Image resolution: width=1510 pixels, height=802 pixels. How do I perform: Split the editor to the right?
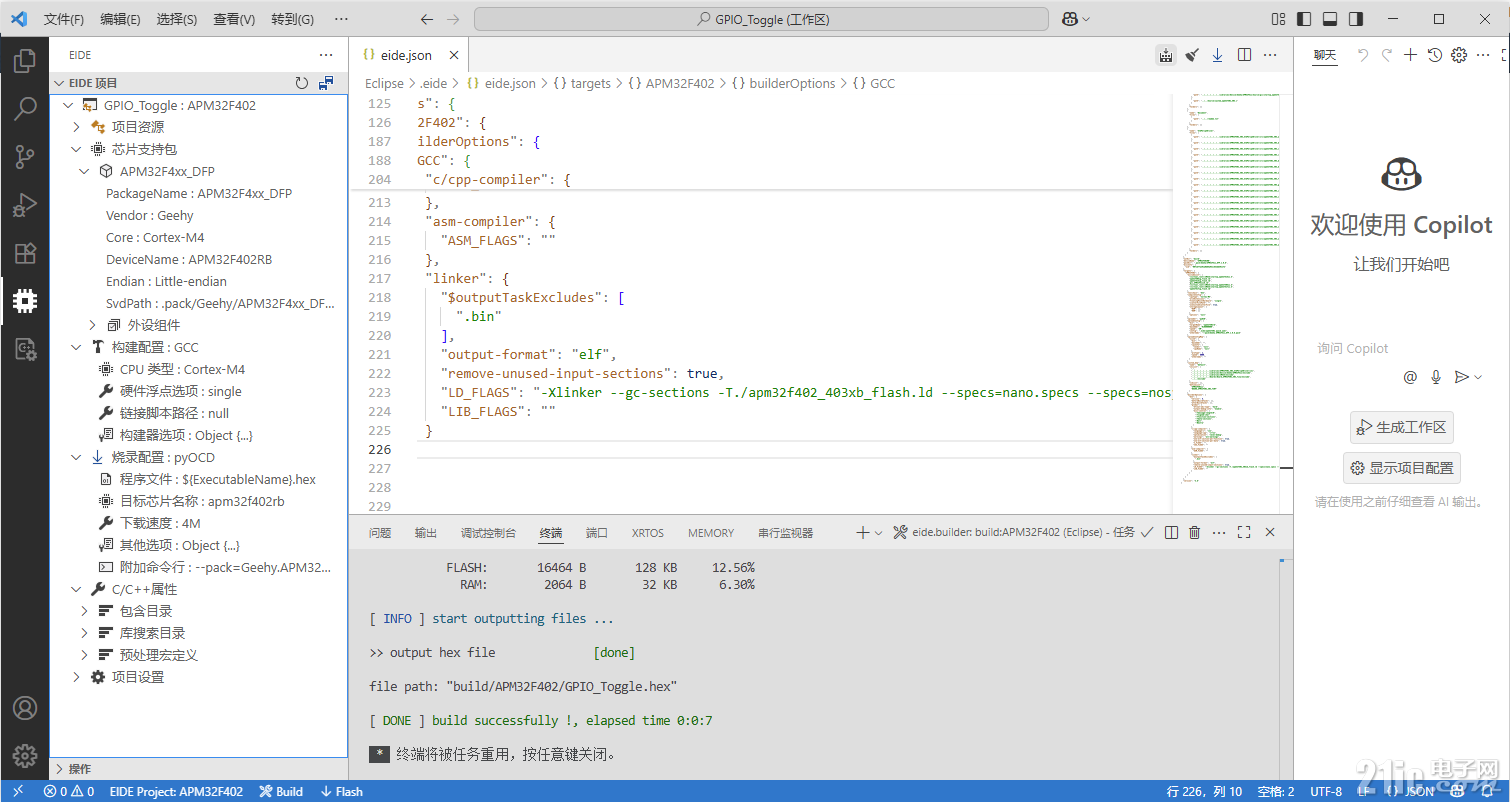(1244, 55)
